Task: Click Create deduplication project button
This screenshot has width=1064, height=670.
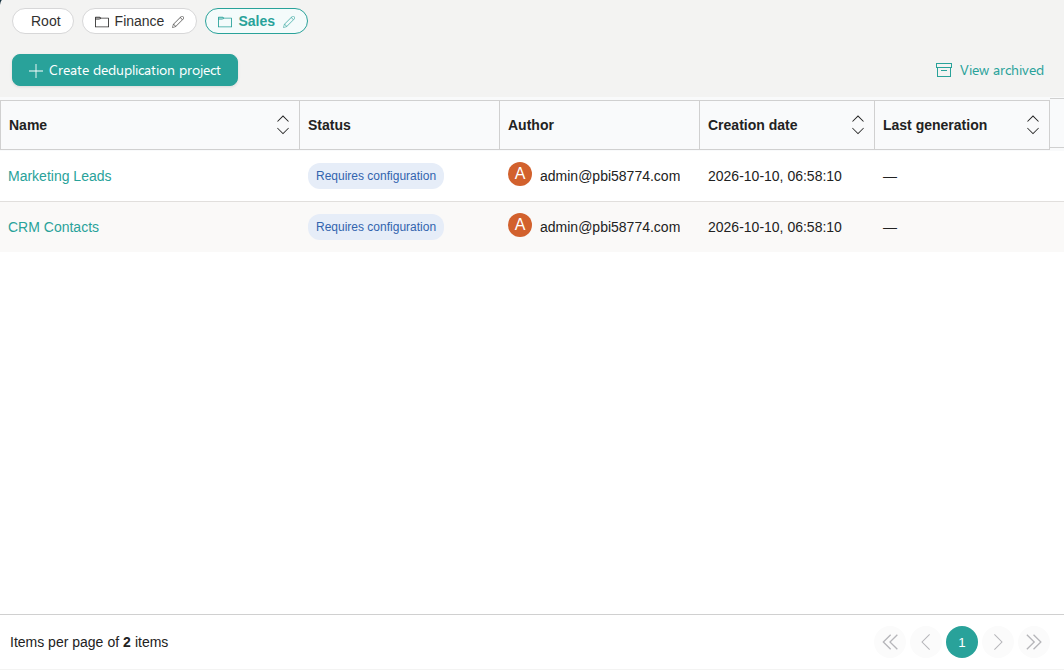Action: [x=125, y=70]
